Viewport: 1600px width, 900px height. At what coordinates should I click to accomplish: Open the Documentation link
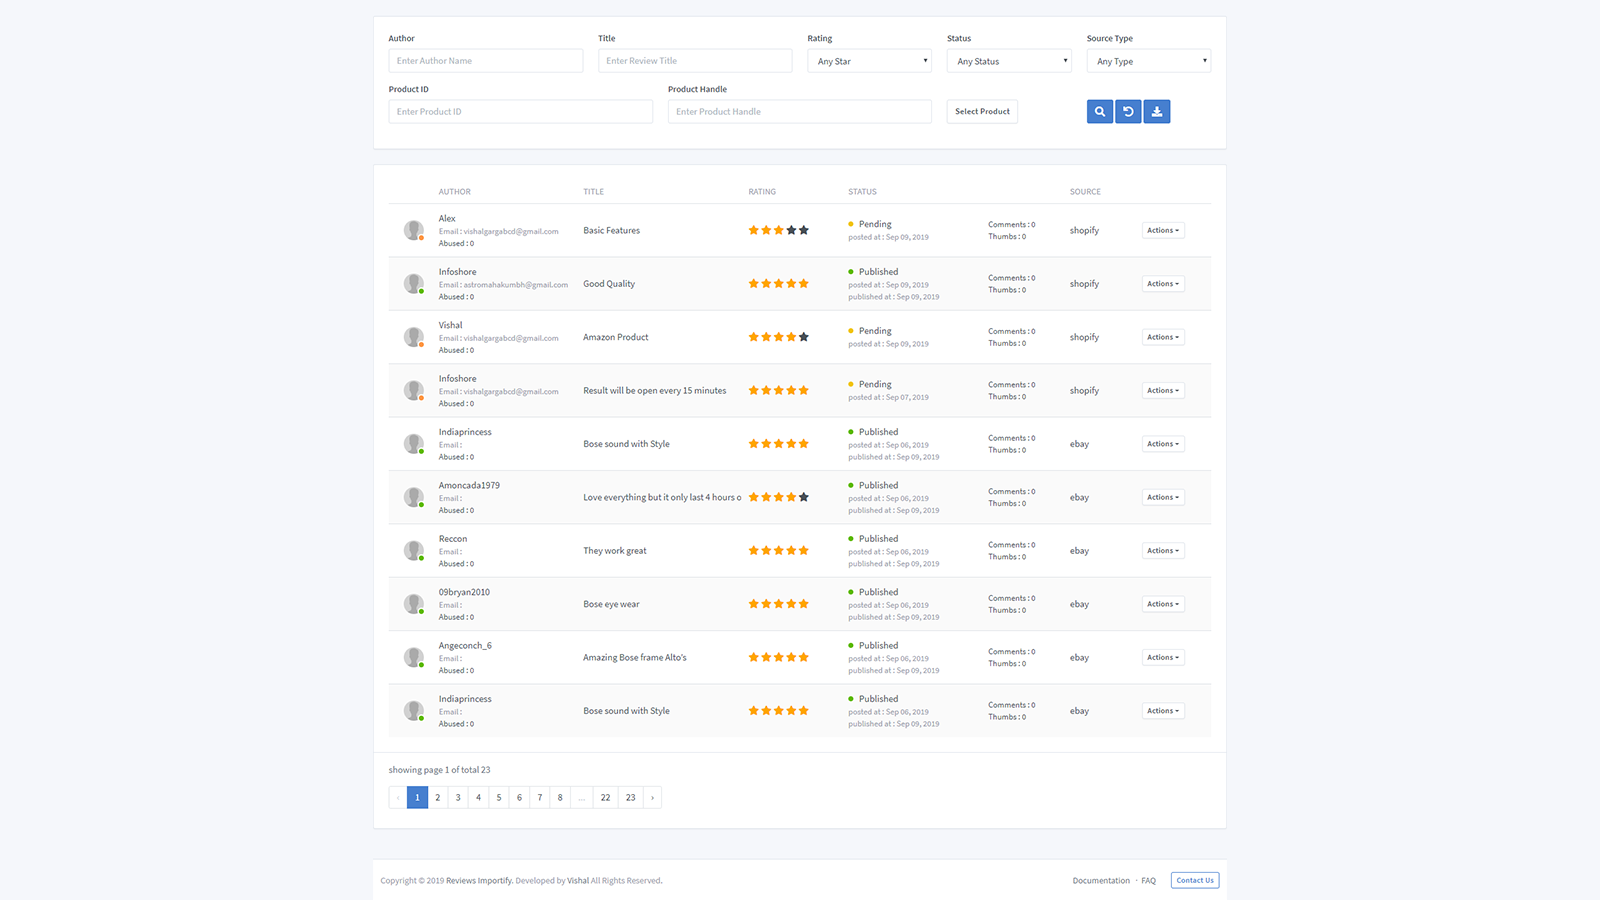click(x=1100, y=880)
